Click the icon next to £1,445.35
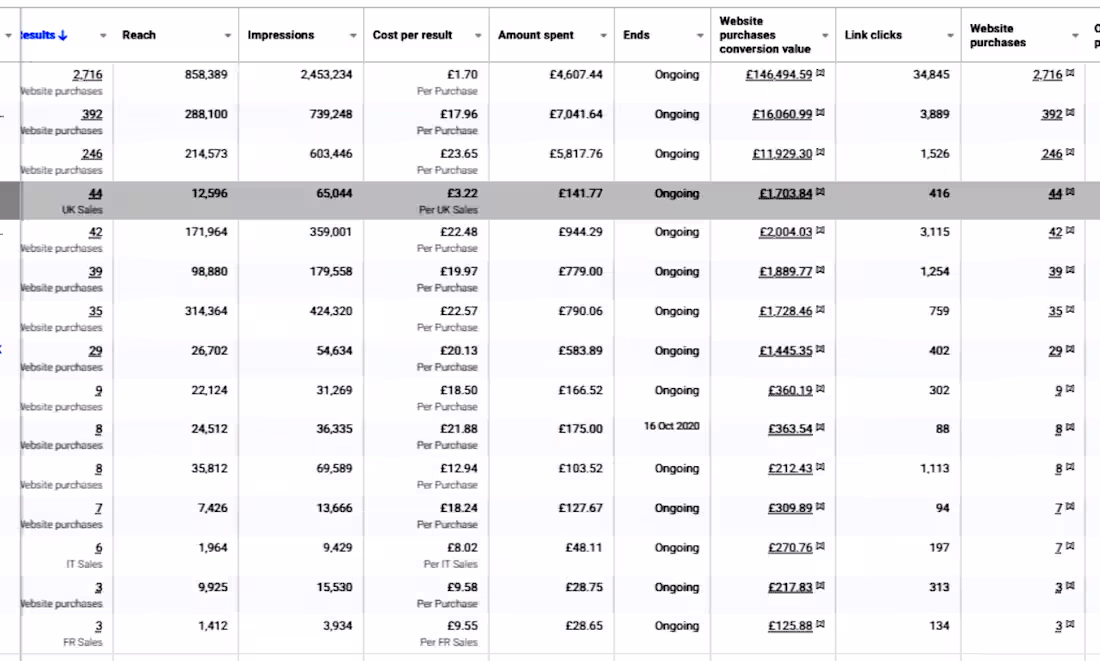Image resolution: width=1100 pixels, height=661 pixels. [821, 351]
